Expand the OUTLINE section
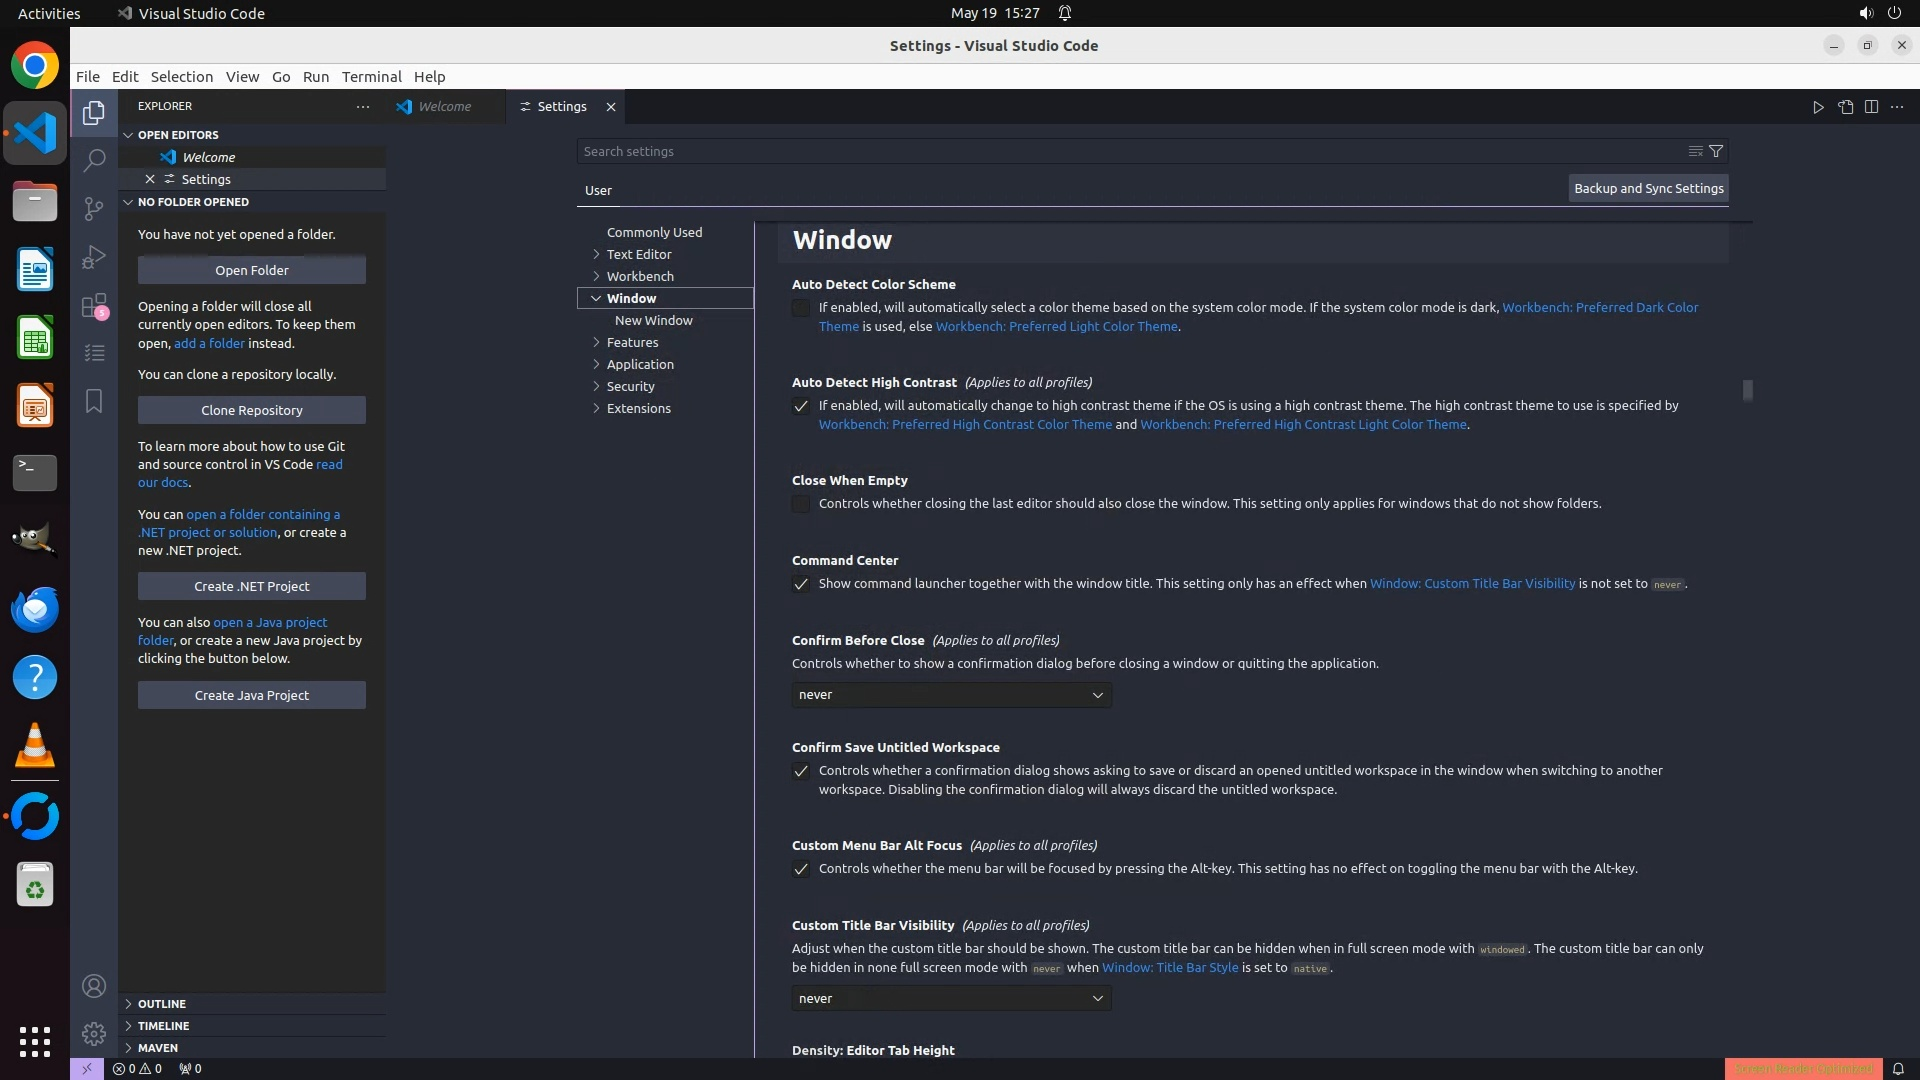Screen dimensions: 1920x1080 [162, 1004]
